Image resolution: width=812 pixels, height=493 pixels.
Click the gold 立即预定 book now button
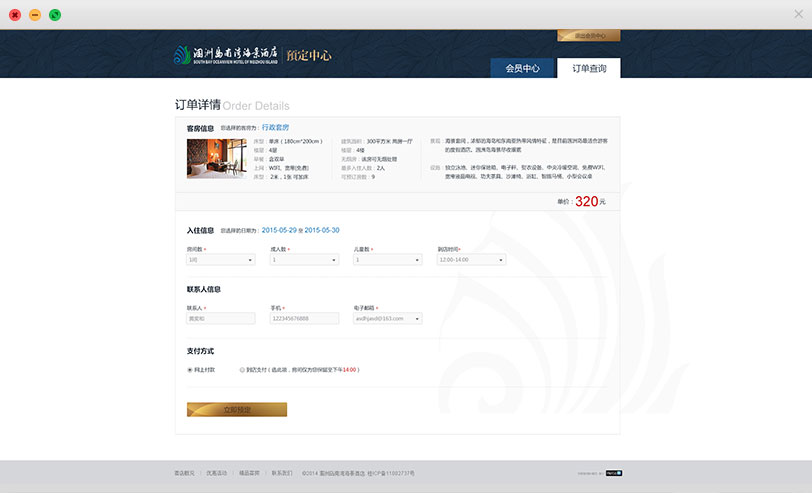237,410
